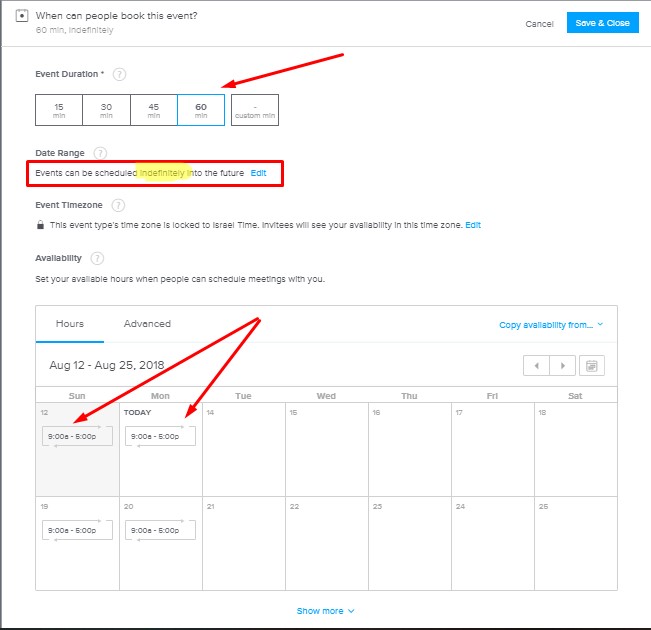Click the custom min duration field
Image resolution: width=651 pixels, height=630 pixels.
255,110
